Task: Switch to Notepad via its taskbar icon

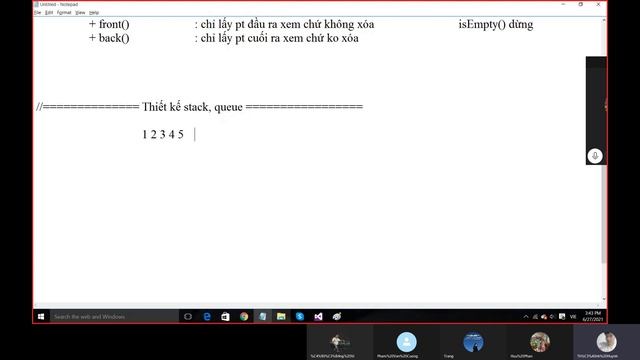Action: tap(262, 316)
